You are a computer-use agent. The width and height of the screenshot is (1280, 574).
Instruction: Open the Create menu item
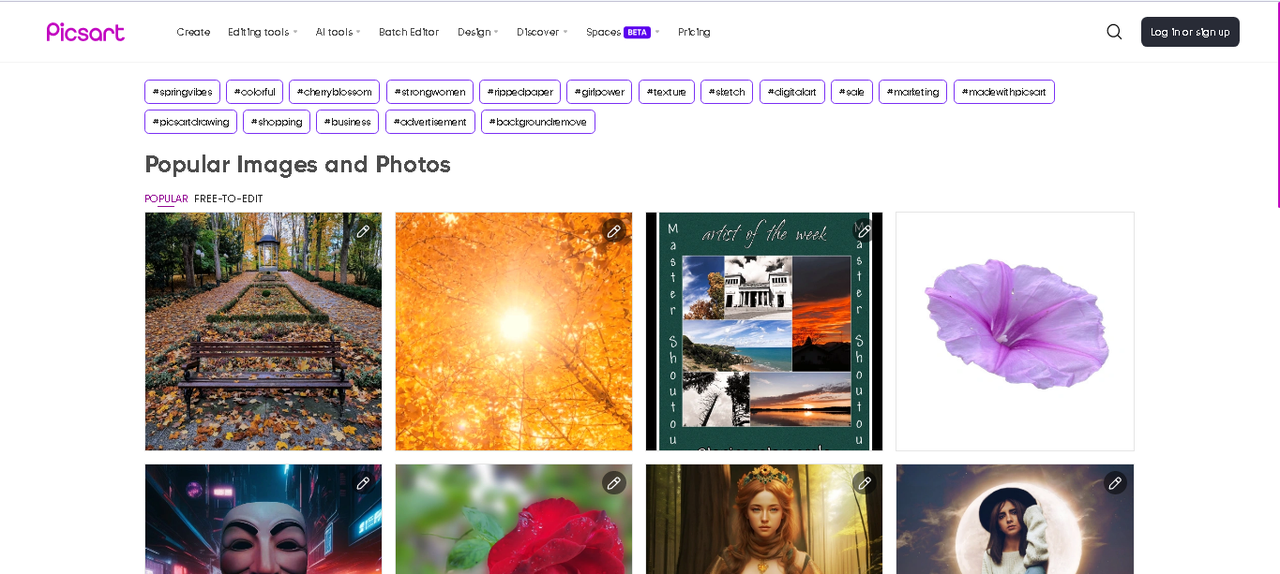pyautogui.click(x=193, y=32)
